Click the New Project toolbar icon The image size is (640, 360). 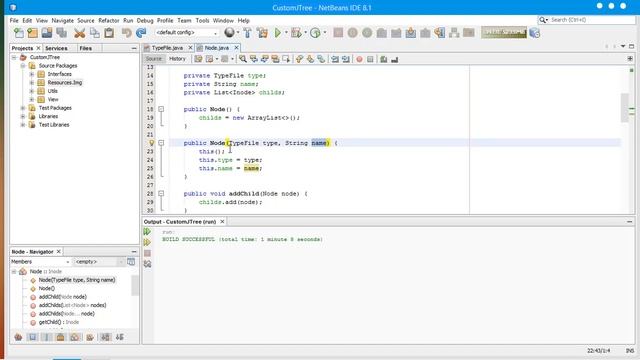[x=33, y=33]
